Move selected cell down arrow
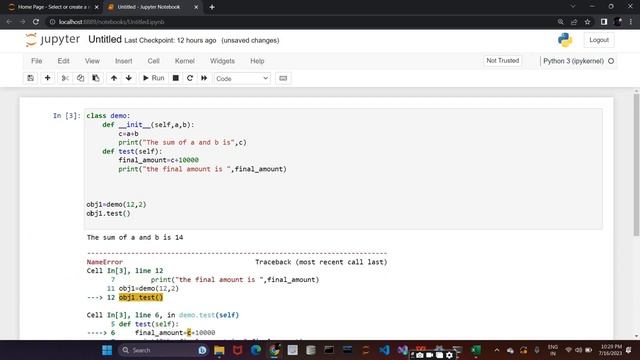 click(x=129, y=78)
